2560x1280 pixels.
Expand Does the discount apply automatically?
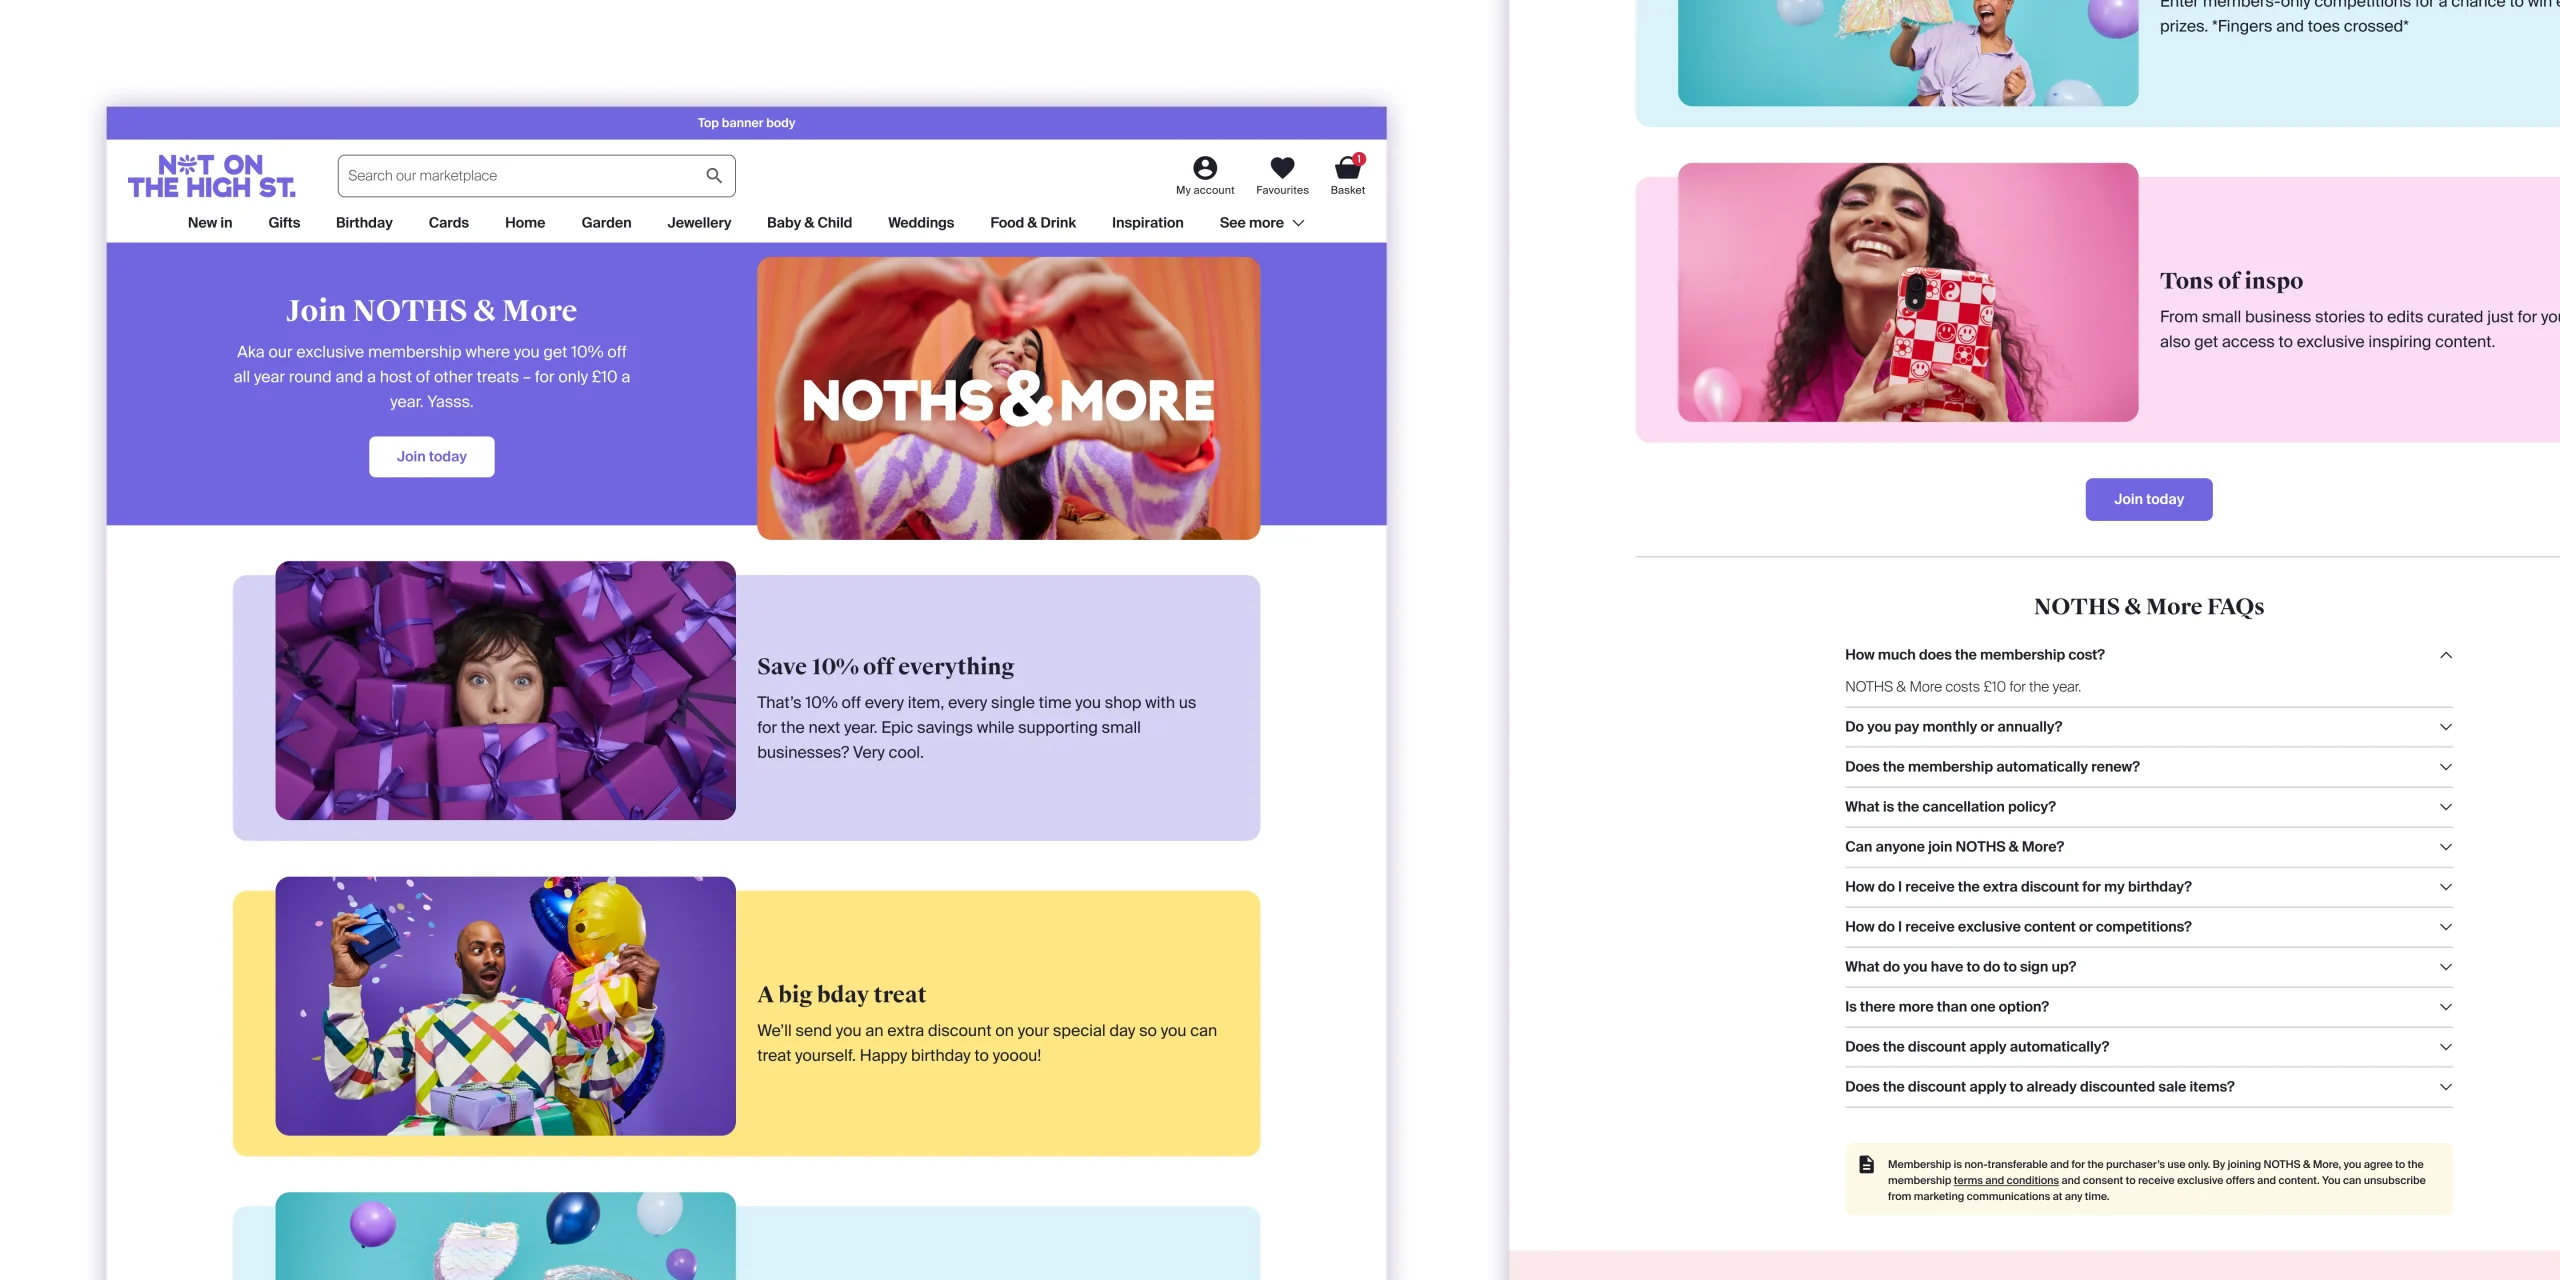[x=2149, y=1047]
